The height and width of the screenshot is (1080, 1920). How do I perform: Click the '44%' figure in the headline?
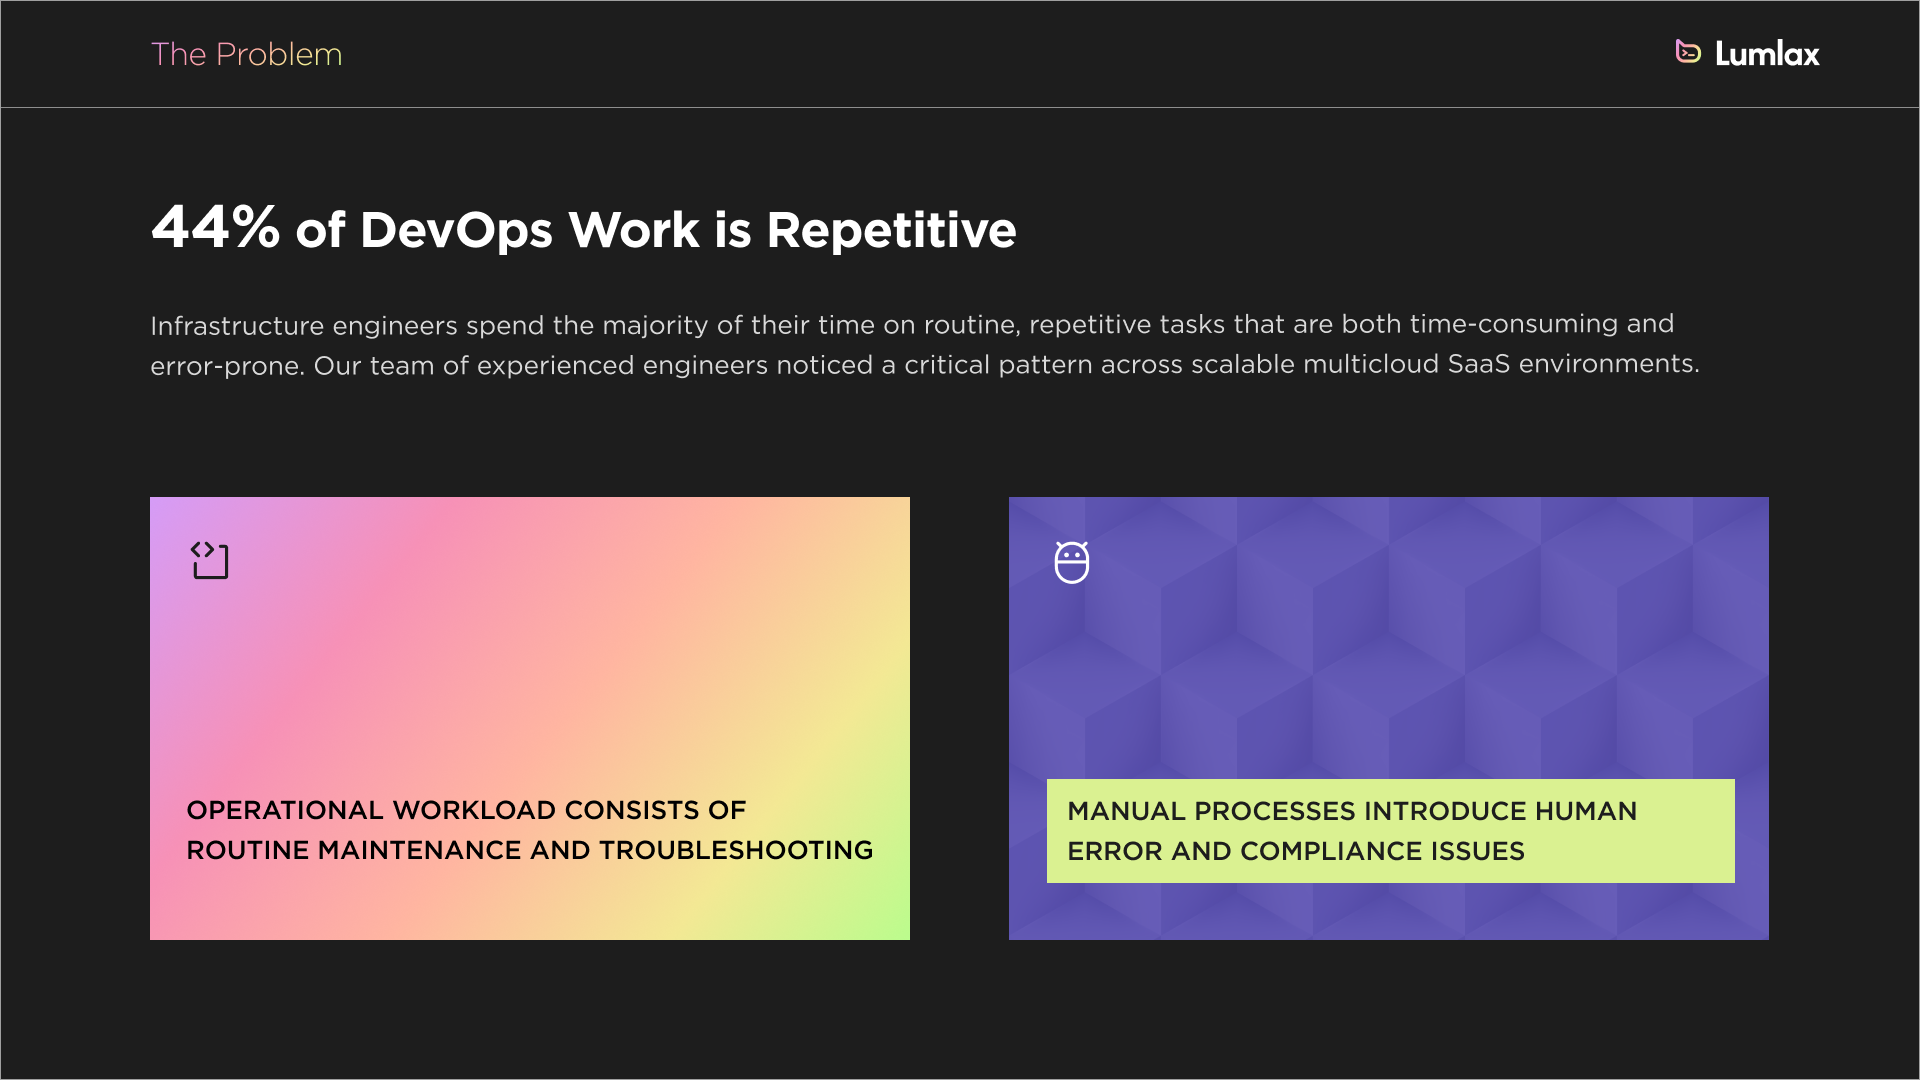(215, 228)
